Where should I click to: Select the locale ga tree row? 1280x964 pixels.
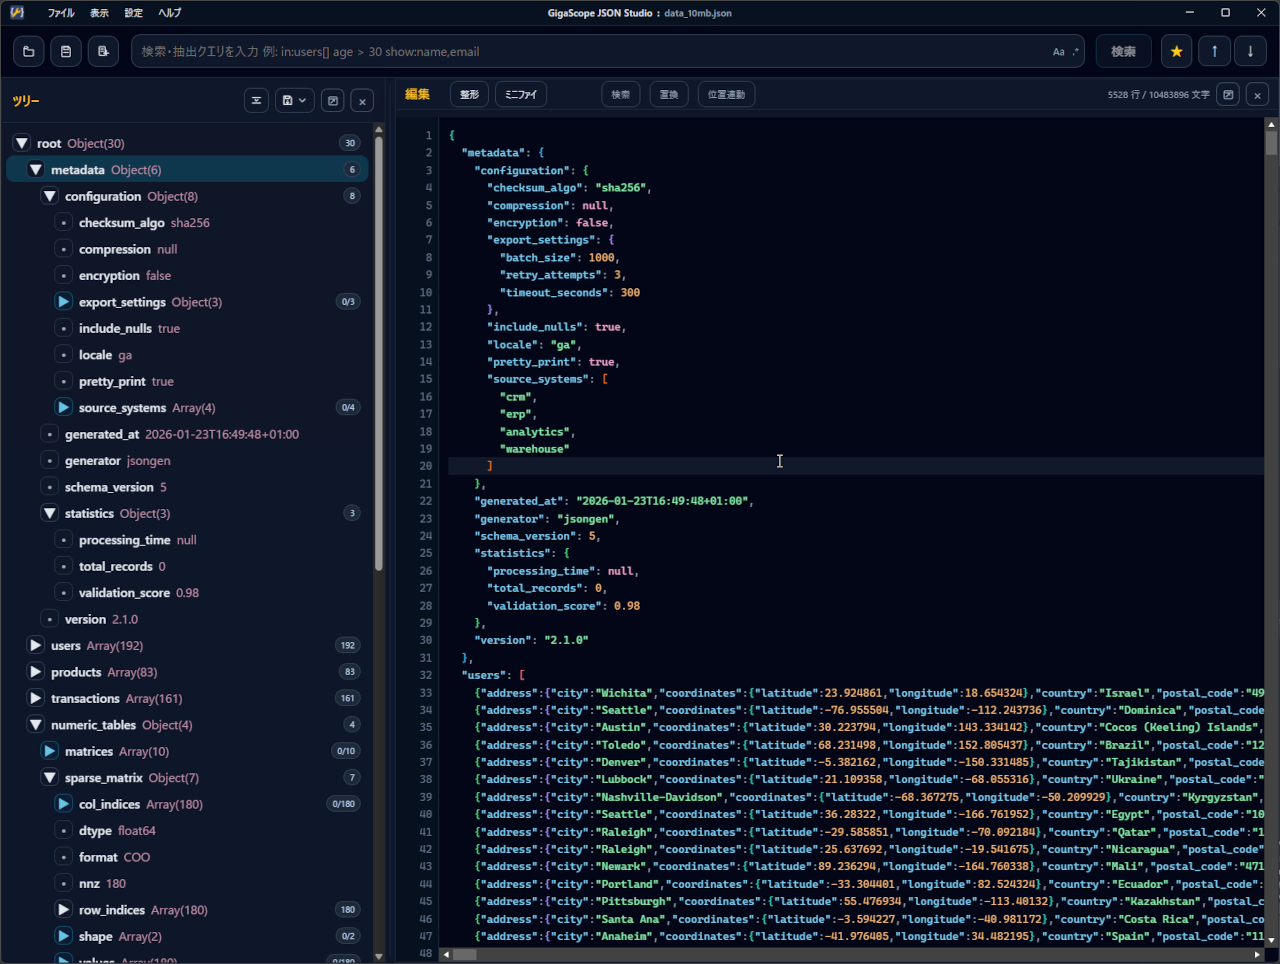click(188, 355)
